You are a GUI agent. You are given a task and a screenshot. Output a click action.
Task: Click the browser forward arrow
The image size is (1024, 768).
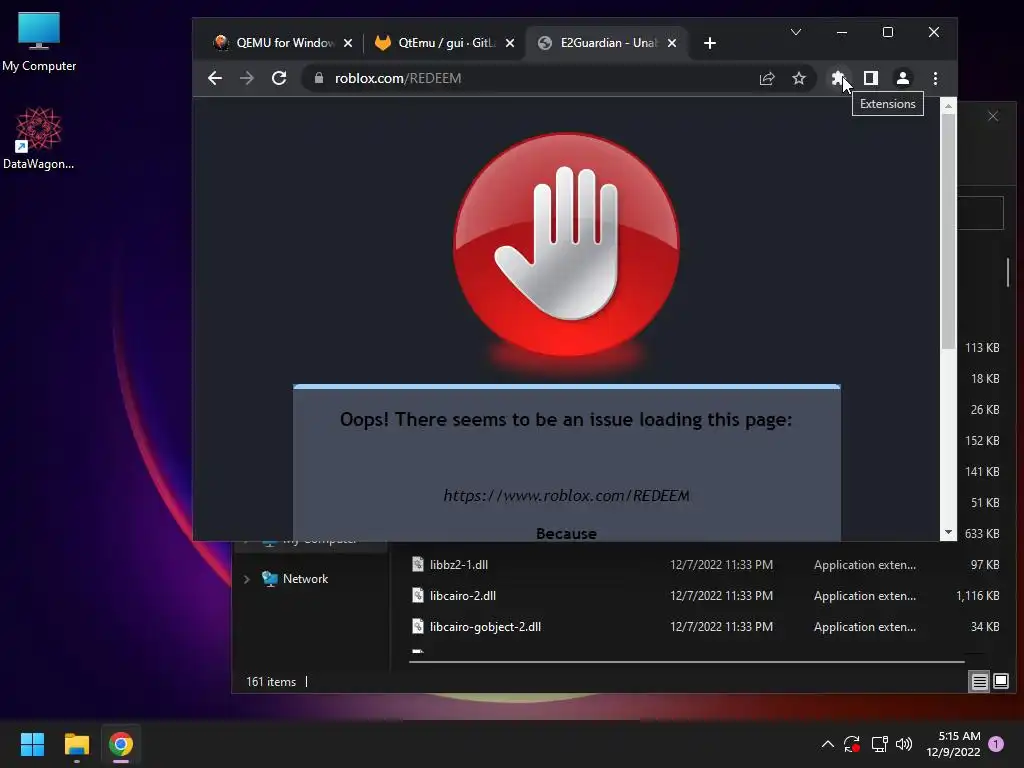(247, 78)
